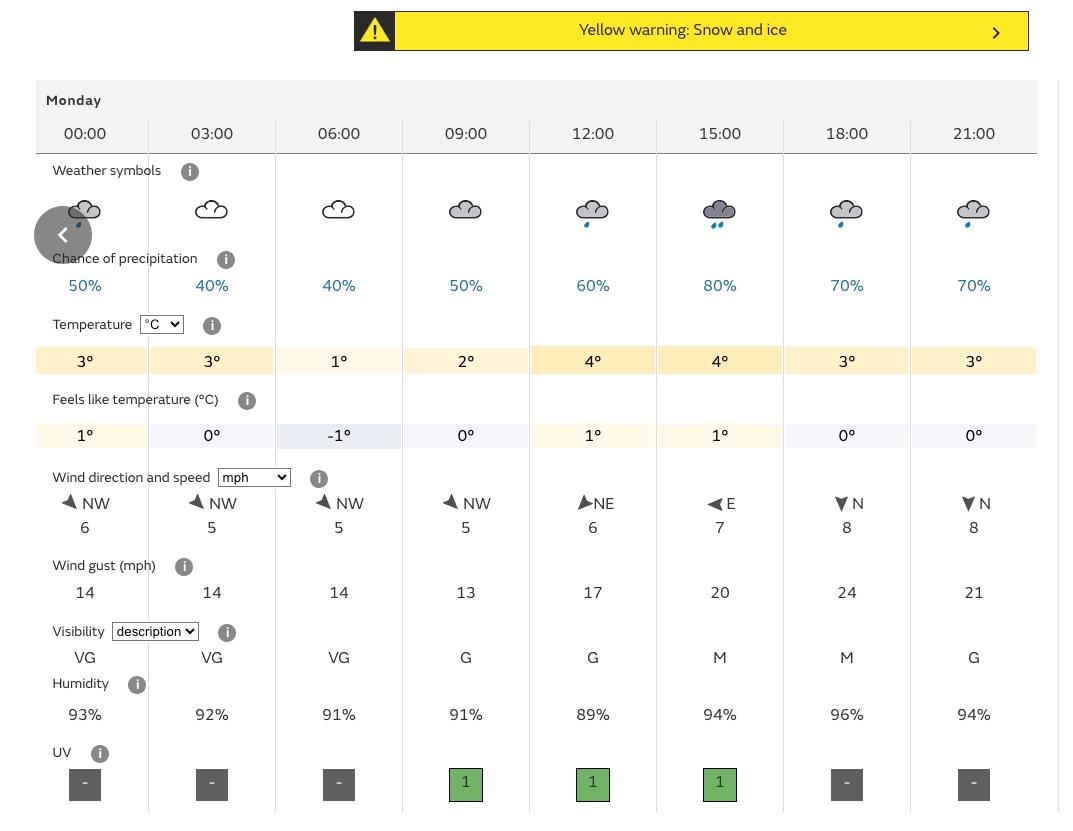Show the Humidity info icon
The height and width of the screenshot is (831, 1073).
tap(137, 685)
